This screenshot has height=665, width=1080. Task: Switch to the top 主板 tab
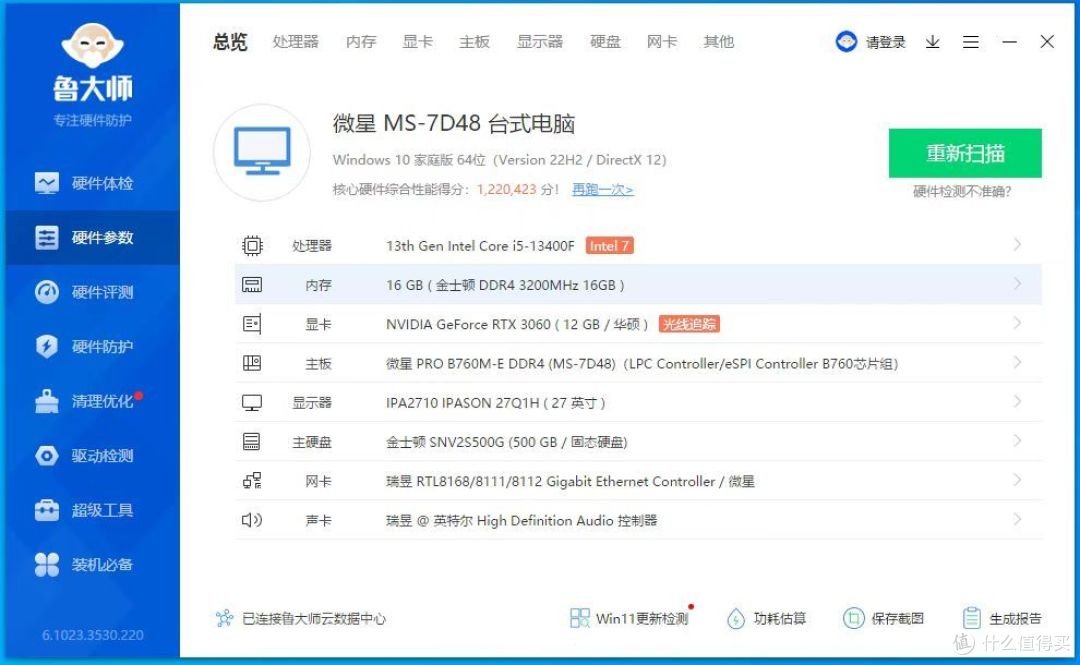[475, 42]
